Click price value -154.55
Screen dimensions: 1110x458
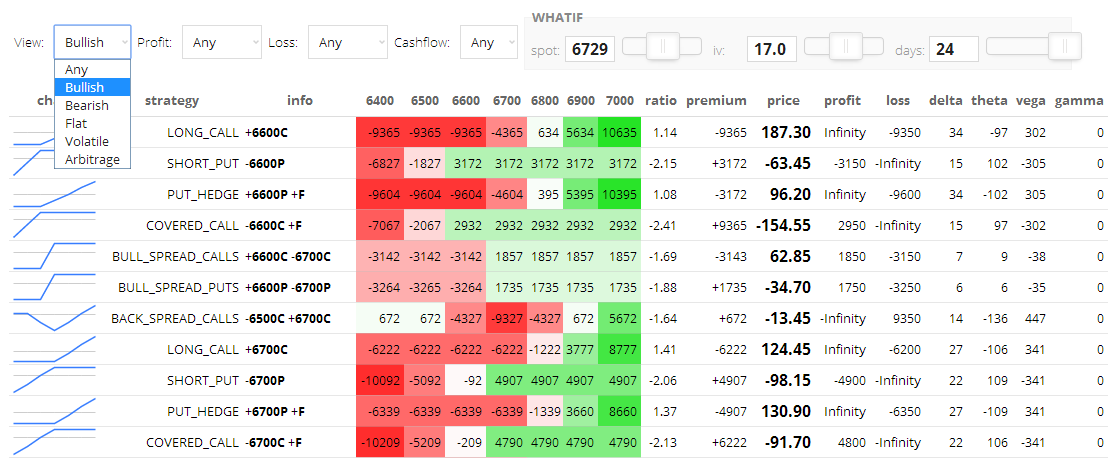pyautogui.click(x=783, y=226)
